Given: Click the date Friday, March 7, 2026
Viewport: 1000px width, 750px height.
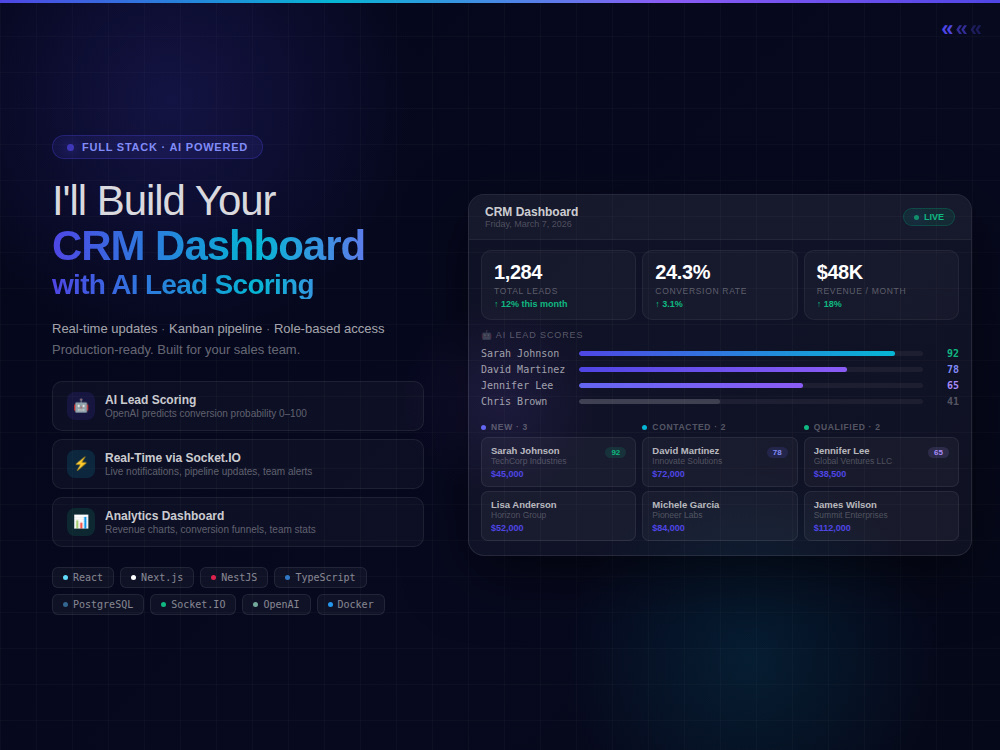Looking at the screenshot, I should (528, 224).
